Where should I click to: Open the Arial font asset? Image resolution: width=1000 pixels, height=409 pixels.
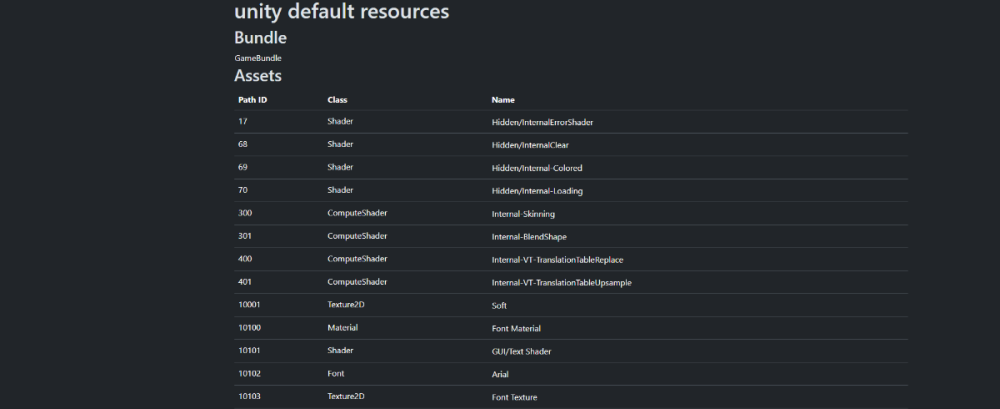click(501, 374)
